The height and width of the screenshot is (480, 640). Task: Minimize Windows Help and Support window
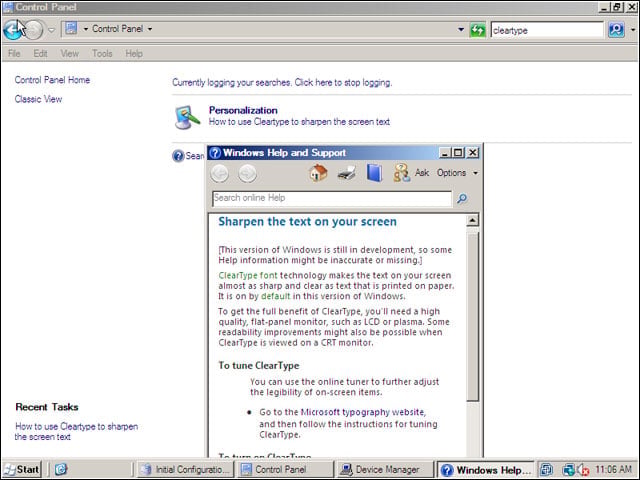pyautogui.click(x=445, y=153)
